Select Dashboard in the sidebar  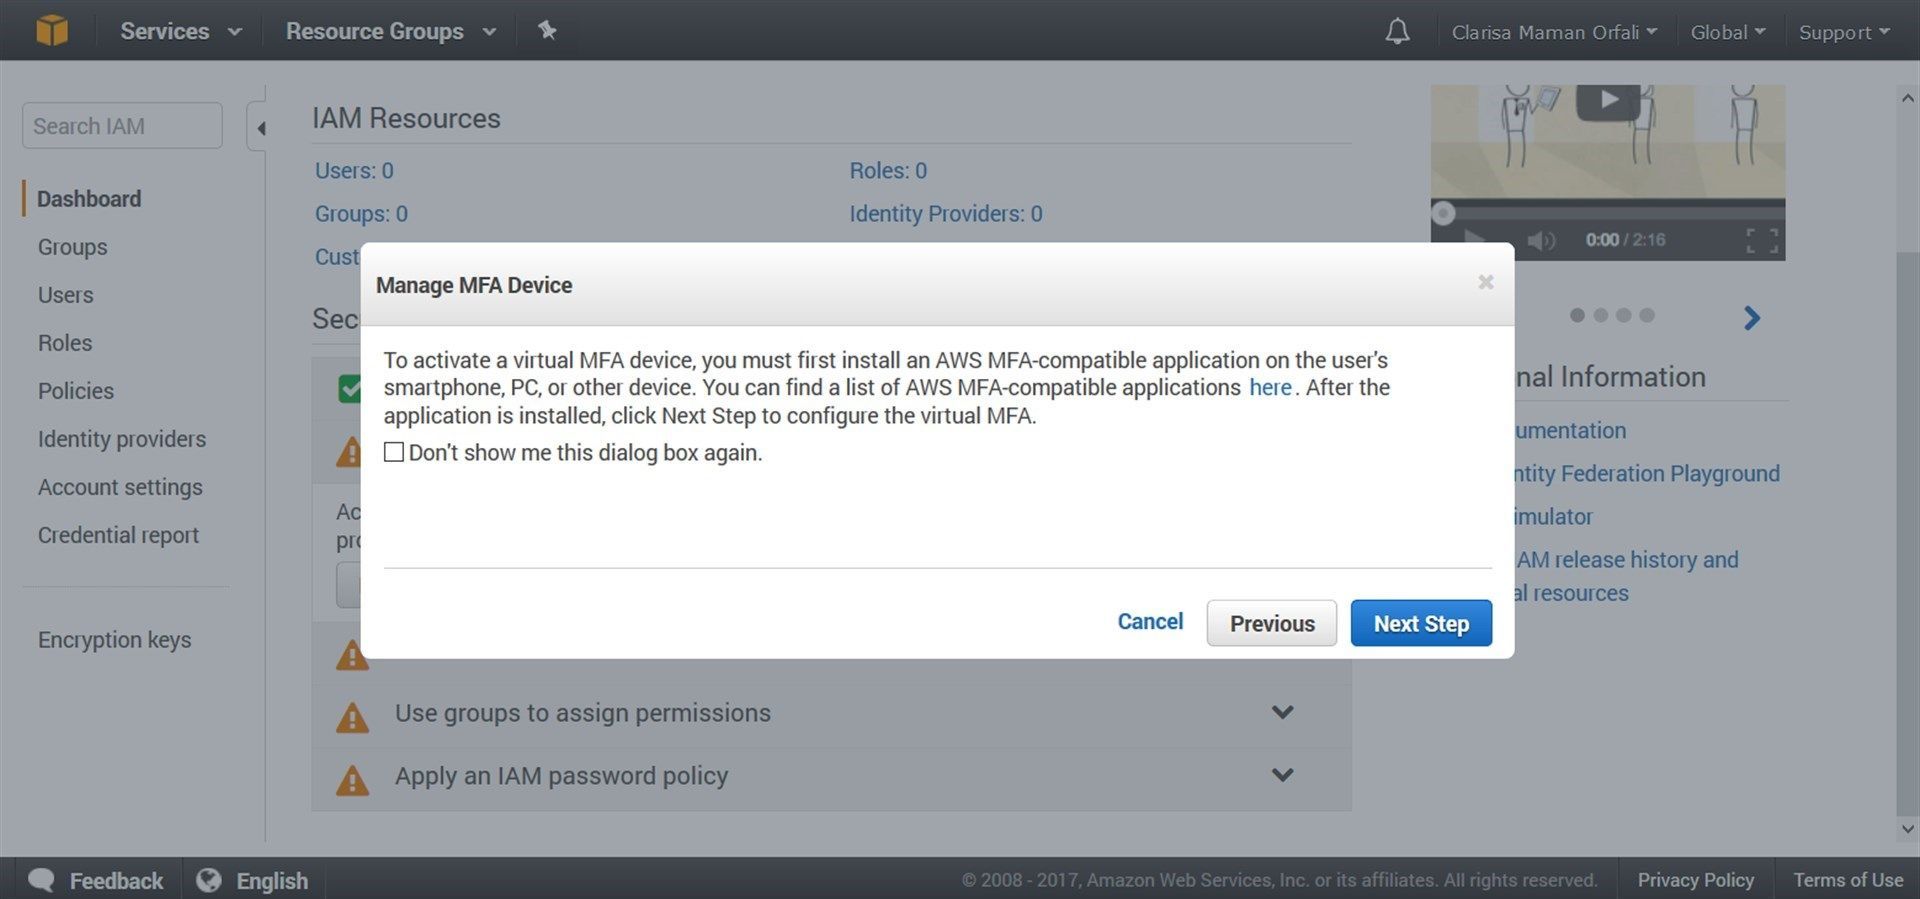(89, 199)
